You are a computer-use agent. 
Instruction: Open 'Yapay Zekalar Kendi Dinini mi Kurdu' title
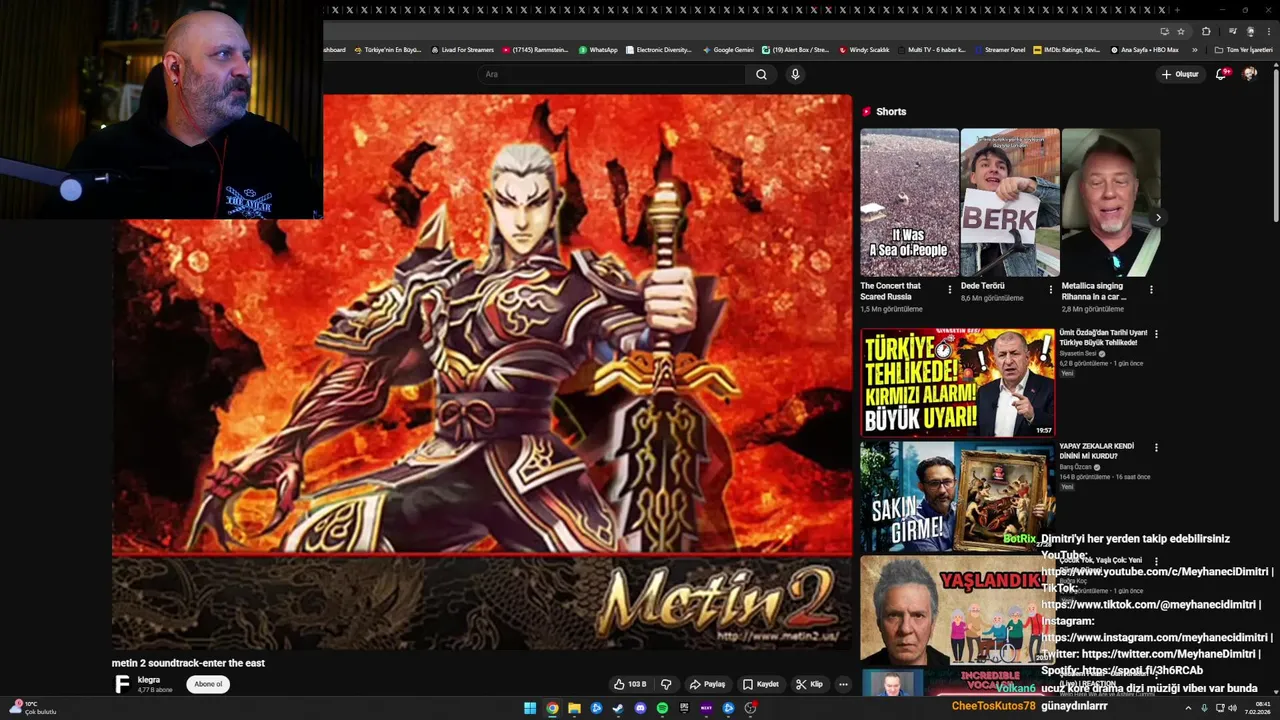click(x=1096, y=451)
